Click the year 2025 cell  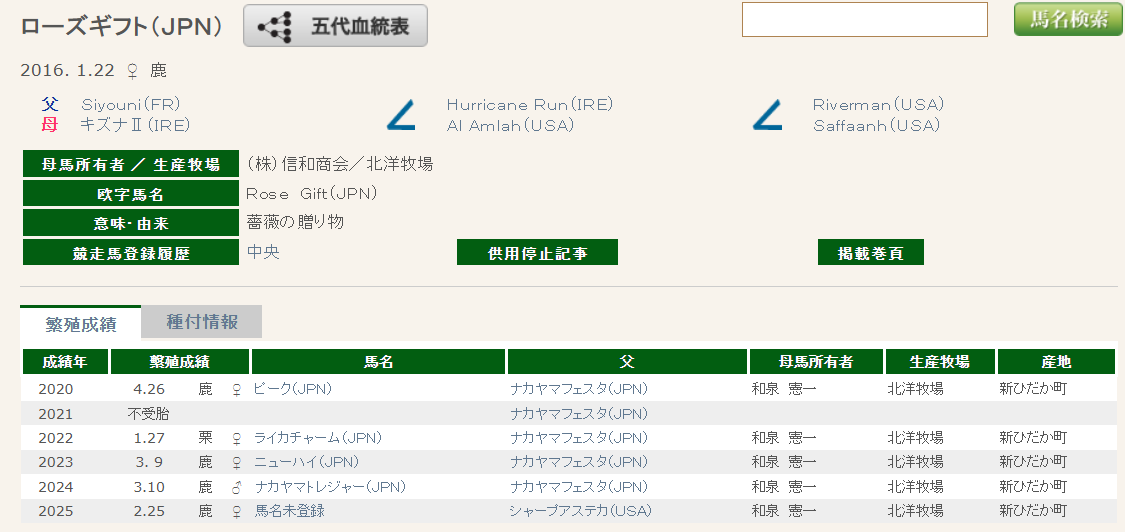56,511
